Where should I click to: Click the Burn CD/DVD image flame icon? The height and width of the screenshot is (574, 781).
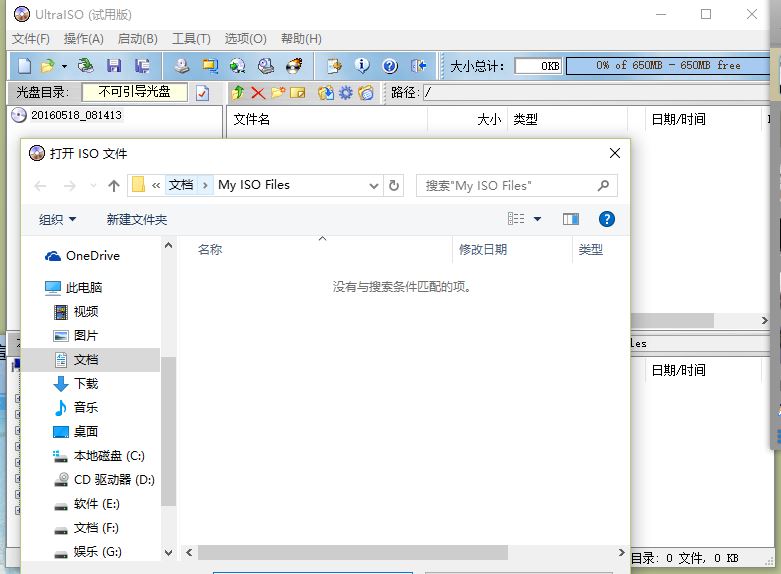[x=294, y=66]
